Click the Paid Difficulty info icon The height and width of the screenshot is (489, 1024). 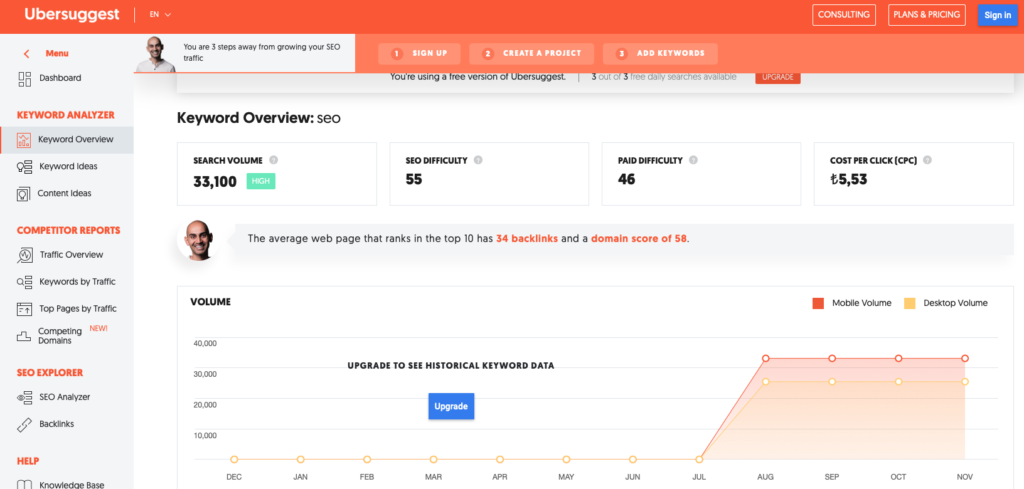pos(693,160)
